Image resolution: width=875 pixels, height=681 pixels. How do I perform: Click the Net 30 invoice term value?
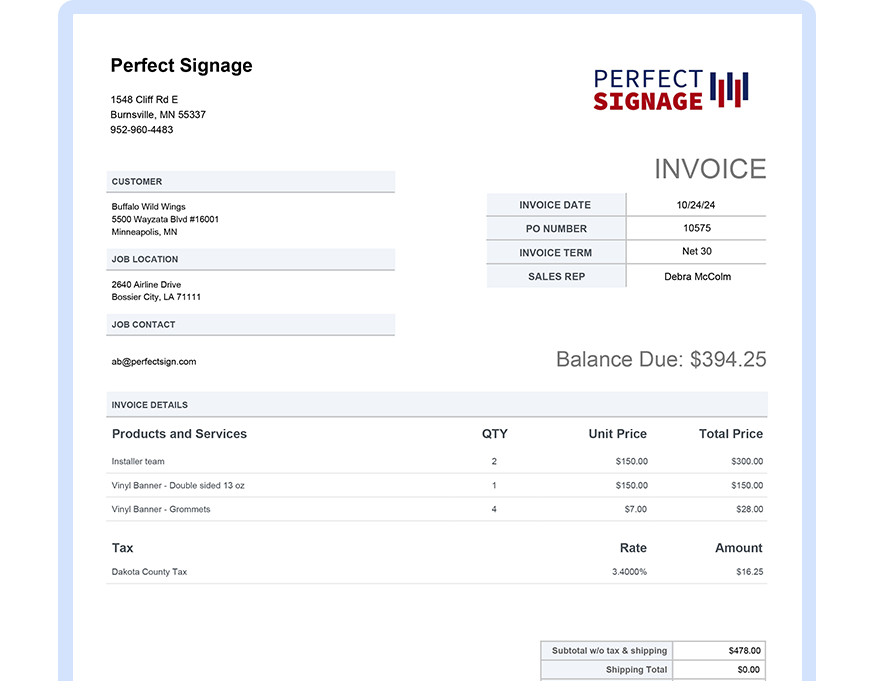(697, 251)
